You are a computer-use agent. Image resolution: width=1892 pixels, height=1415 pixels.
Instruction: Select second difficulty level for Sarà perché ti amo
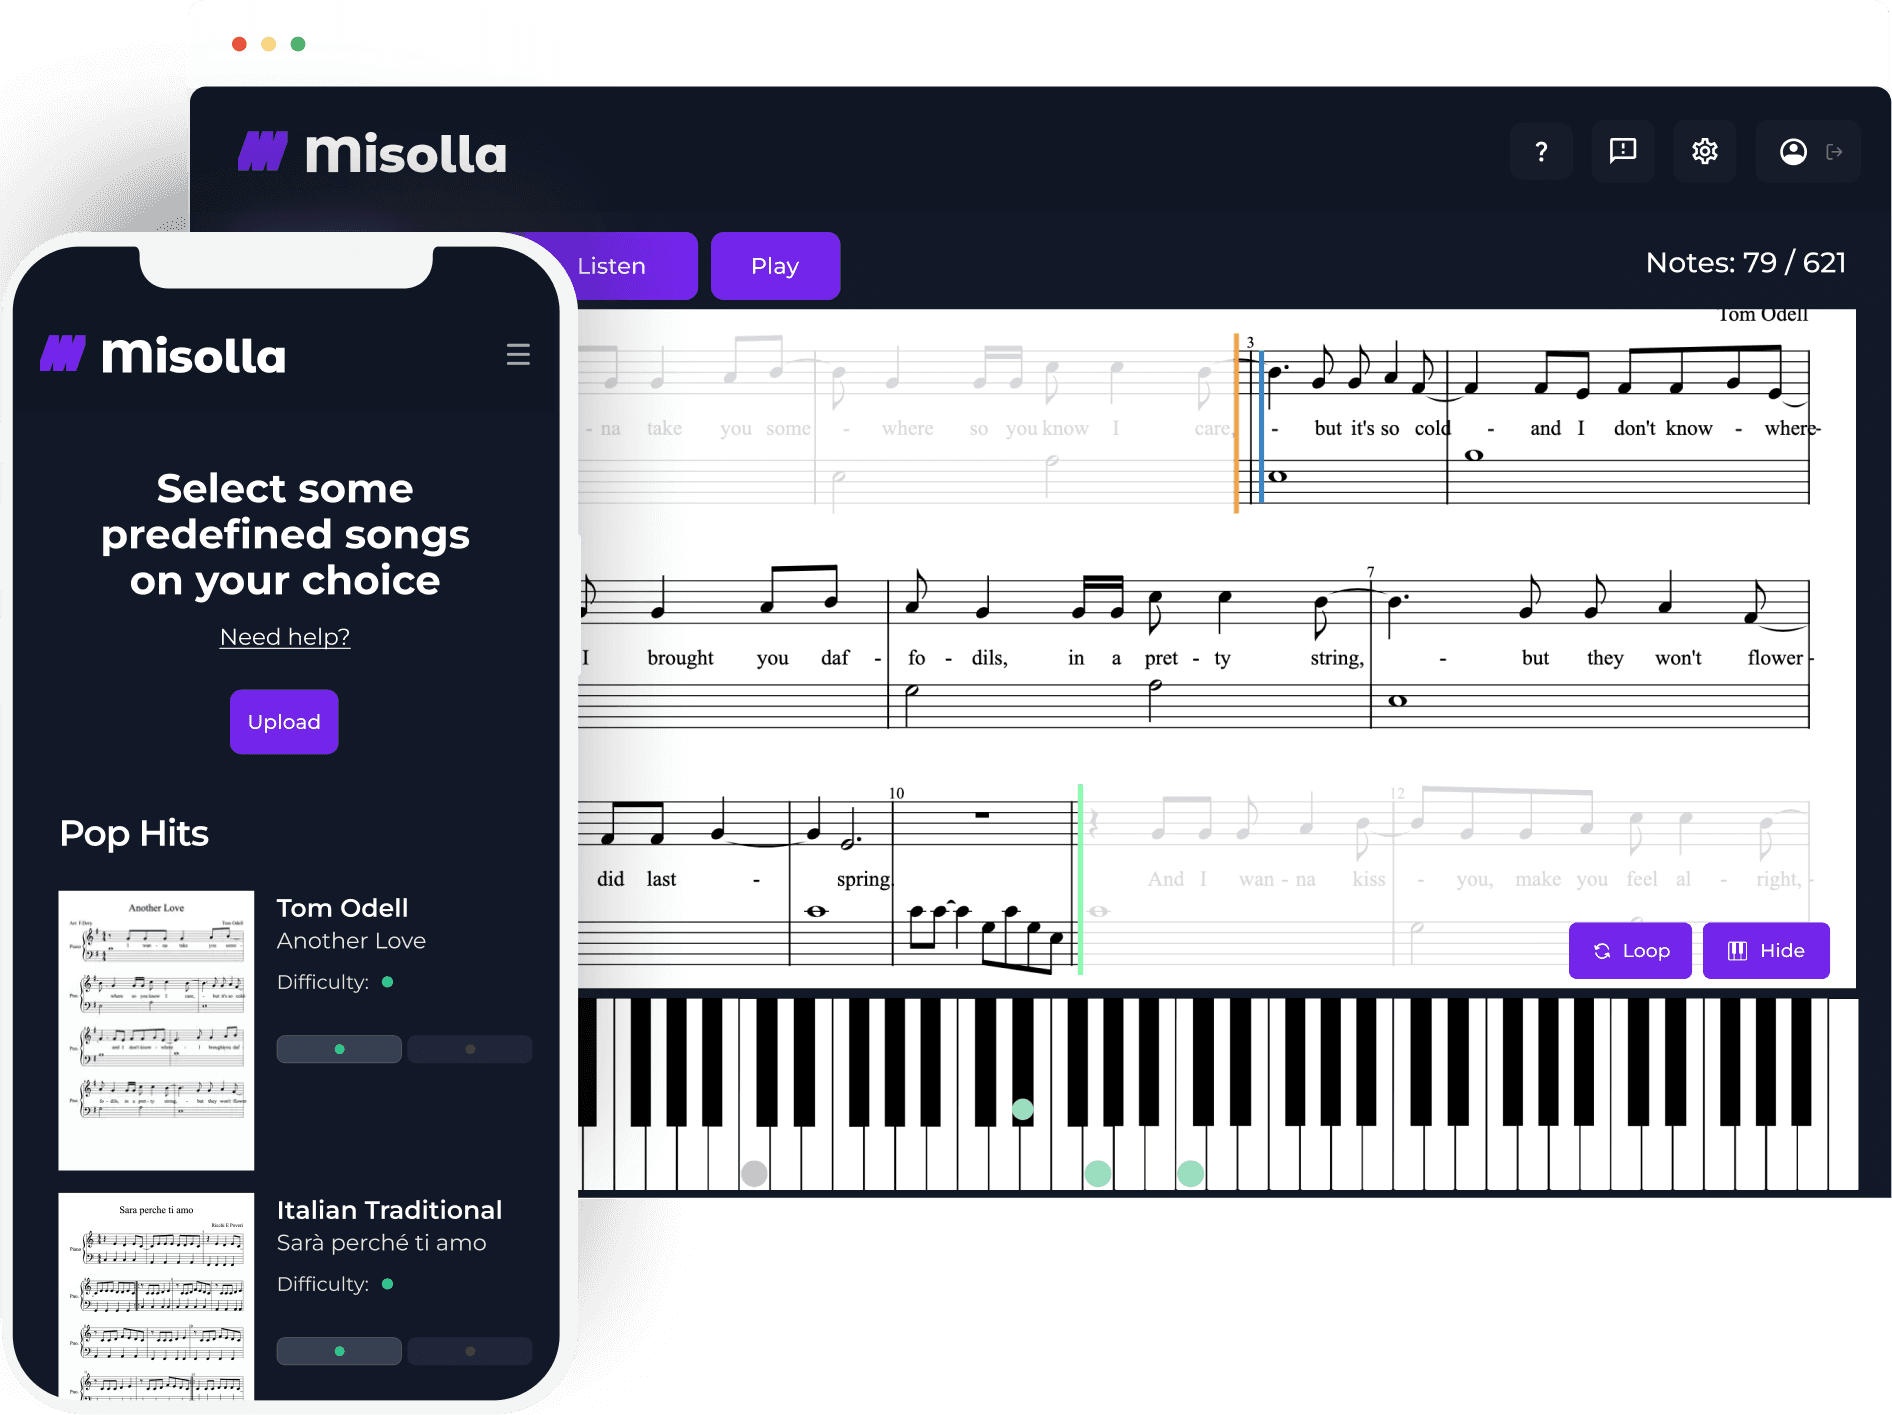click(470, 1351)
